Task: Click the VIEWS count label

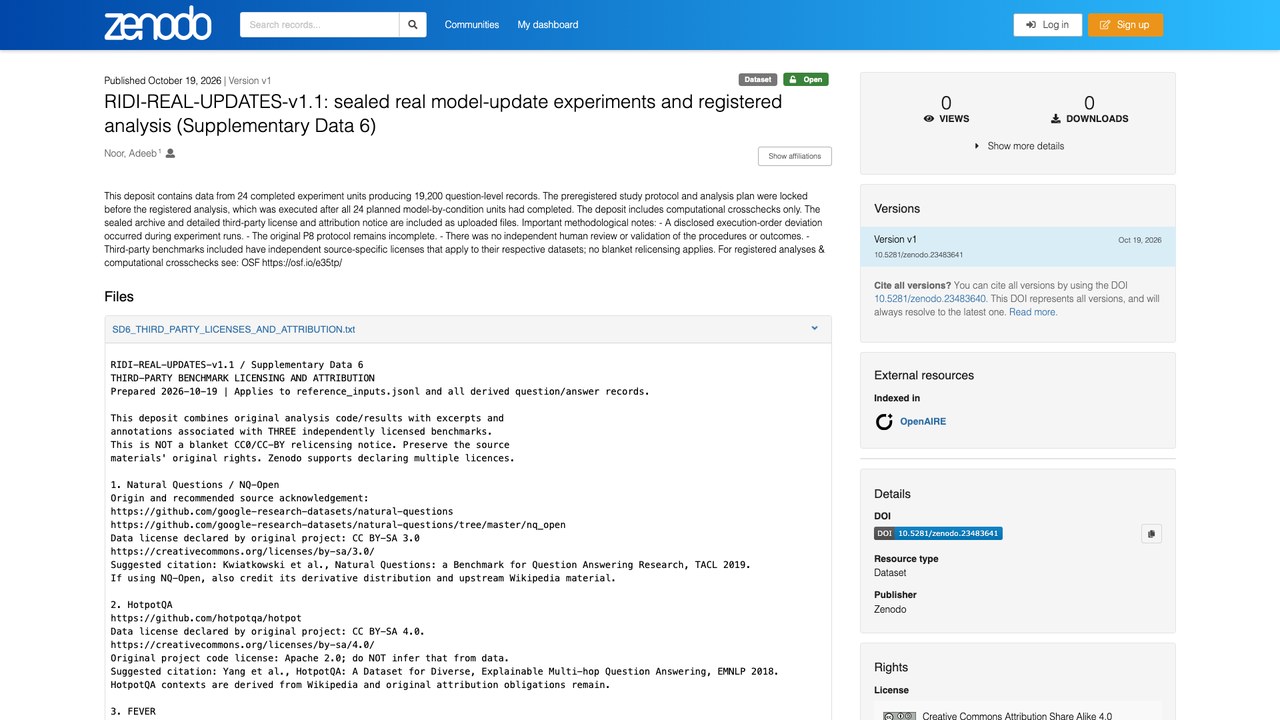Action: click(946, 119)
